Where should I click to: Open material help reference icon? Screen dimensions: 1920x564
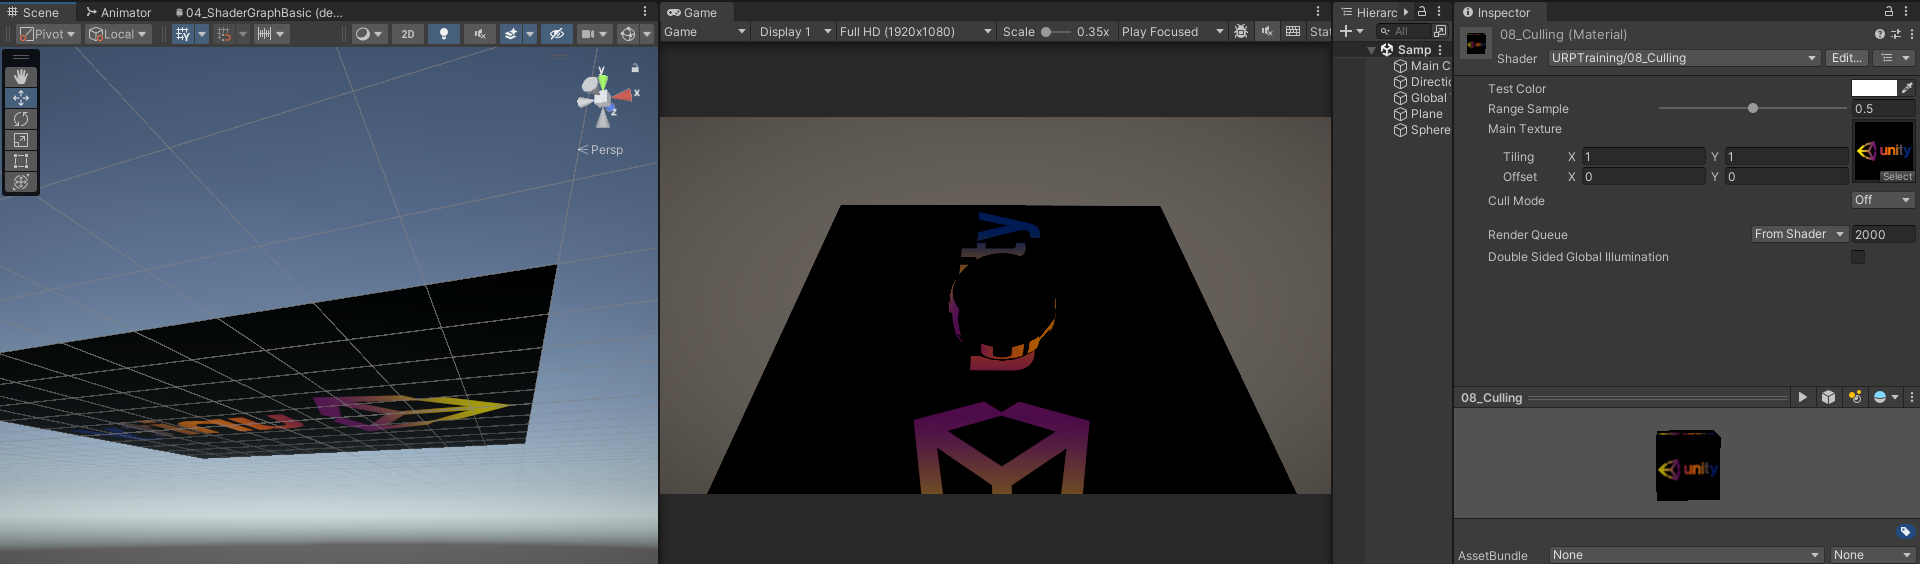tap(1879, 34)
